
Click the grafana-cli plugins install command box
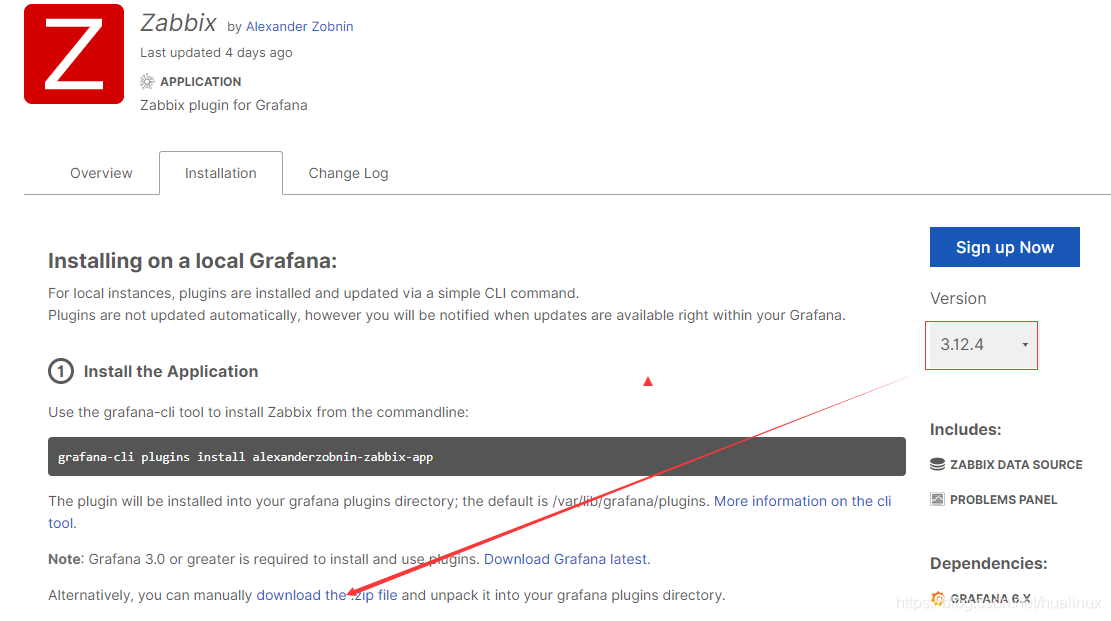tap(477, 457)
